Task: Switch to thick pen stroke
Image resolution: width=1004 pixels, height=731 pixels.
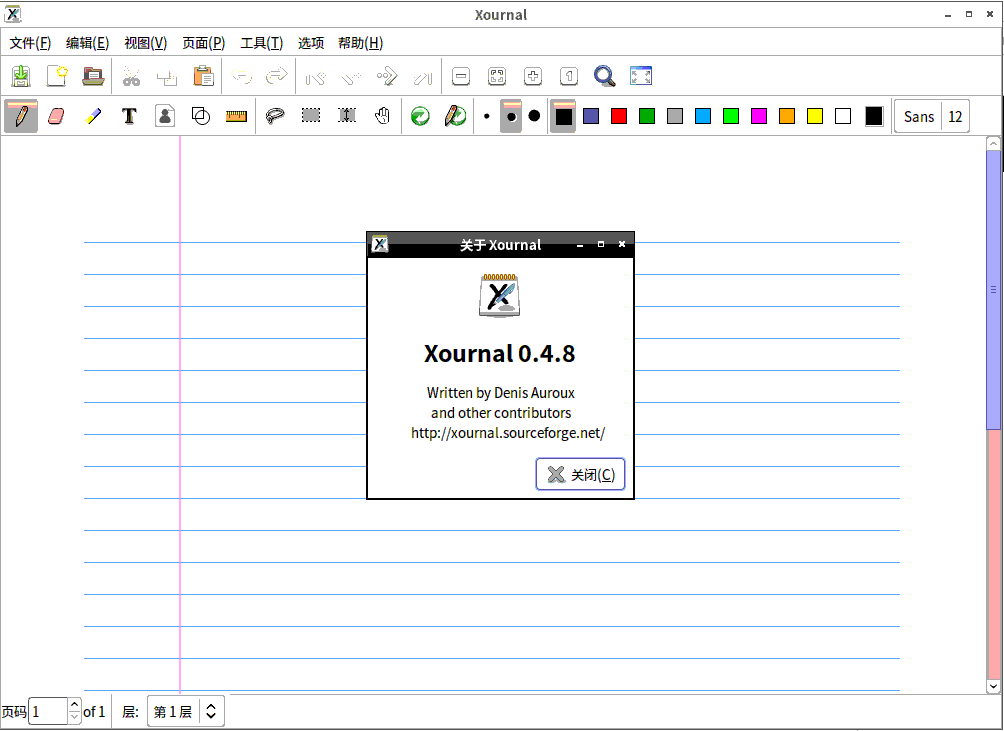Action: pos(534,116)
